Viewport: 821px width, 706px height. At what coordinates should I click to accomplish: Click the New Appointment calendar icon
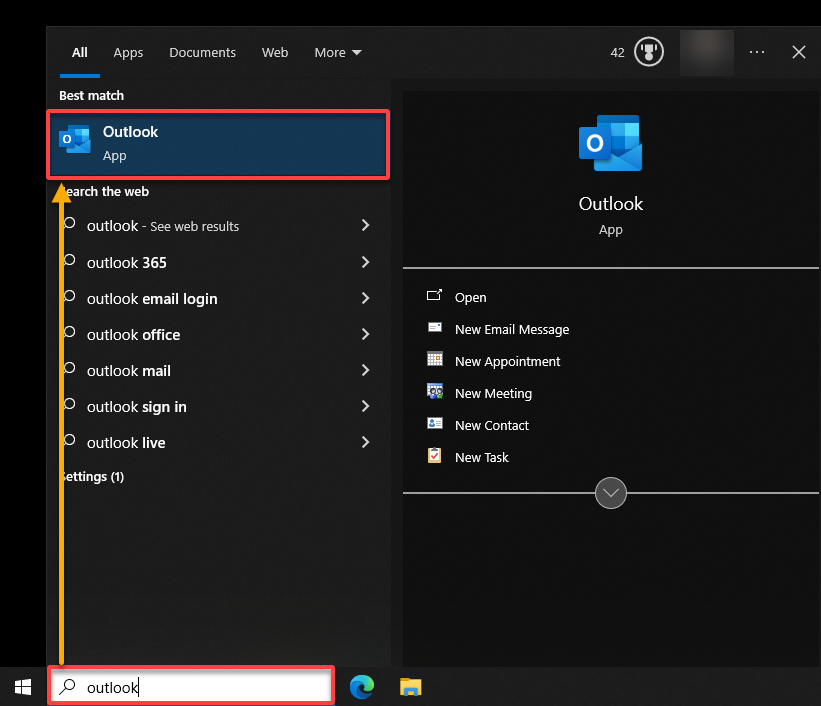pos(435,359)
